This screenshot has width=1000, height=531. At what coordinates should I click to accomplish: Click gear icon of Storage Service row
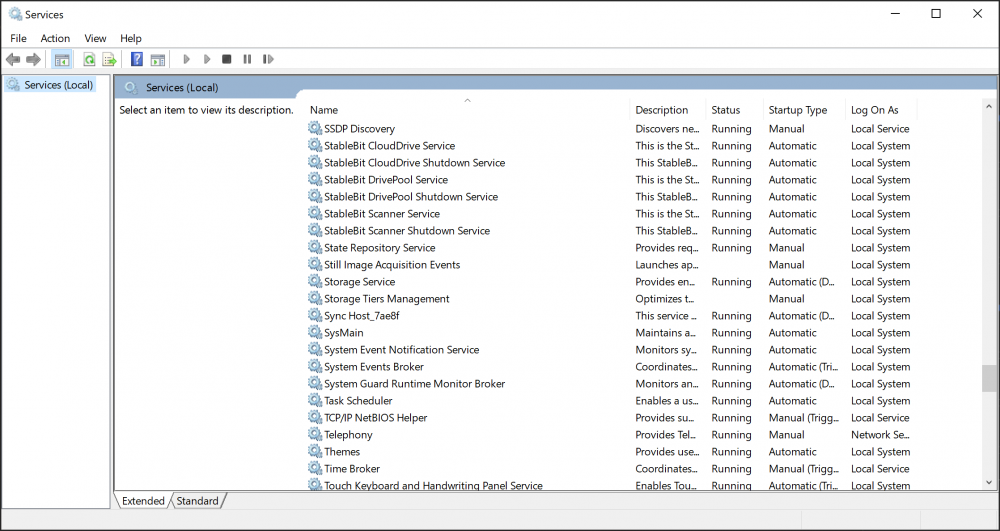pos(315,281)
